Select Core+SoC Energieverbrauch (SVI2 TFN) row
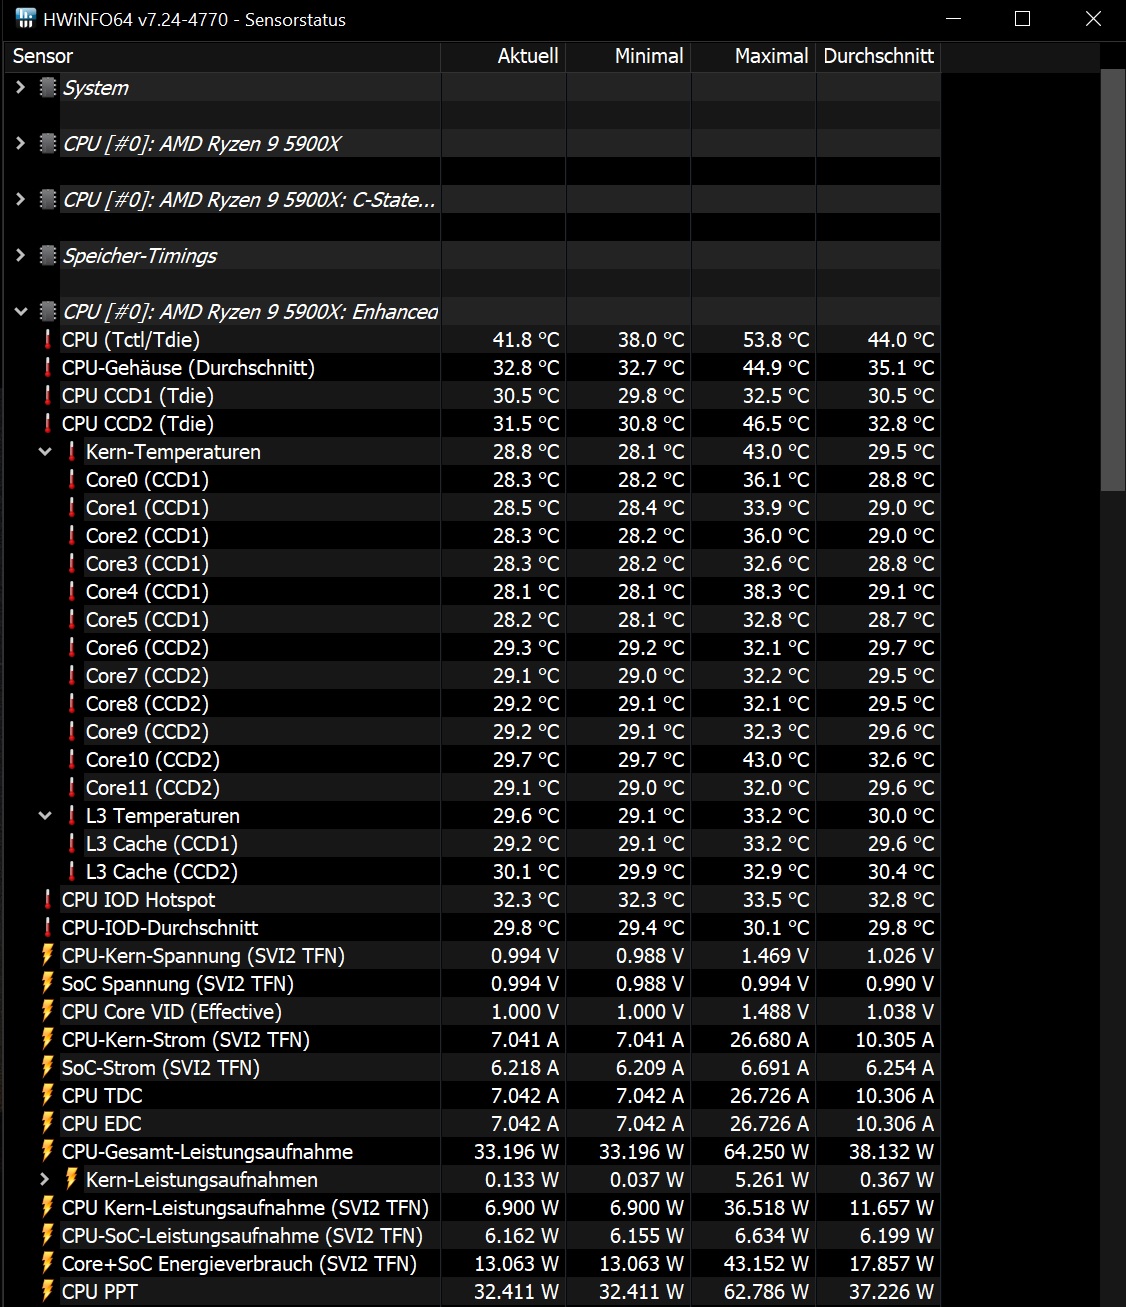Image resolution: width=1126 pixels, height=1307 pixels. pyautogui.click(x=472, y=1263)
